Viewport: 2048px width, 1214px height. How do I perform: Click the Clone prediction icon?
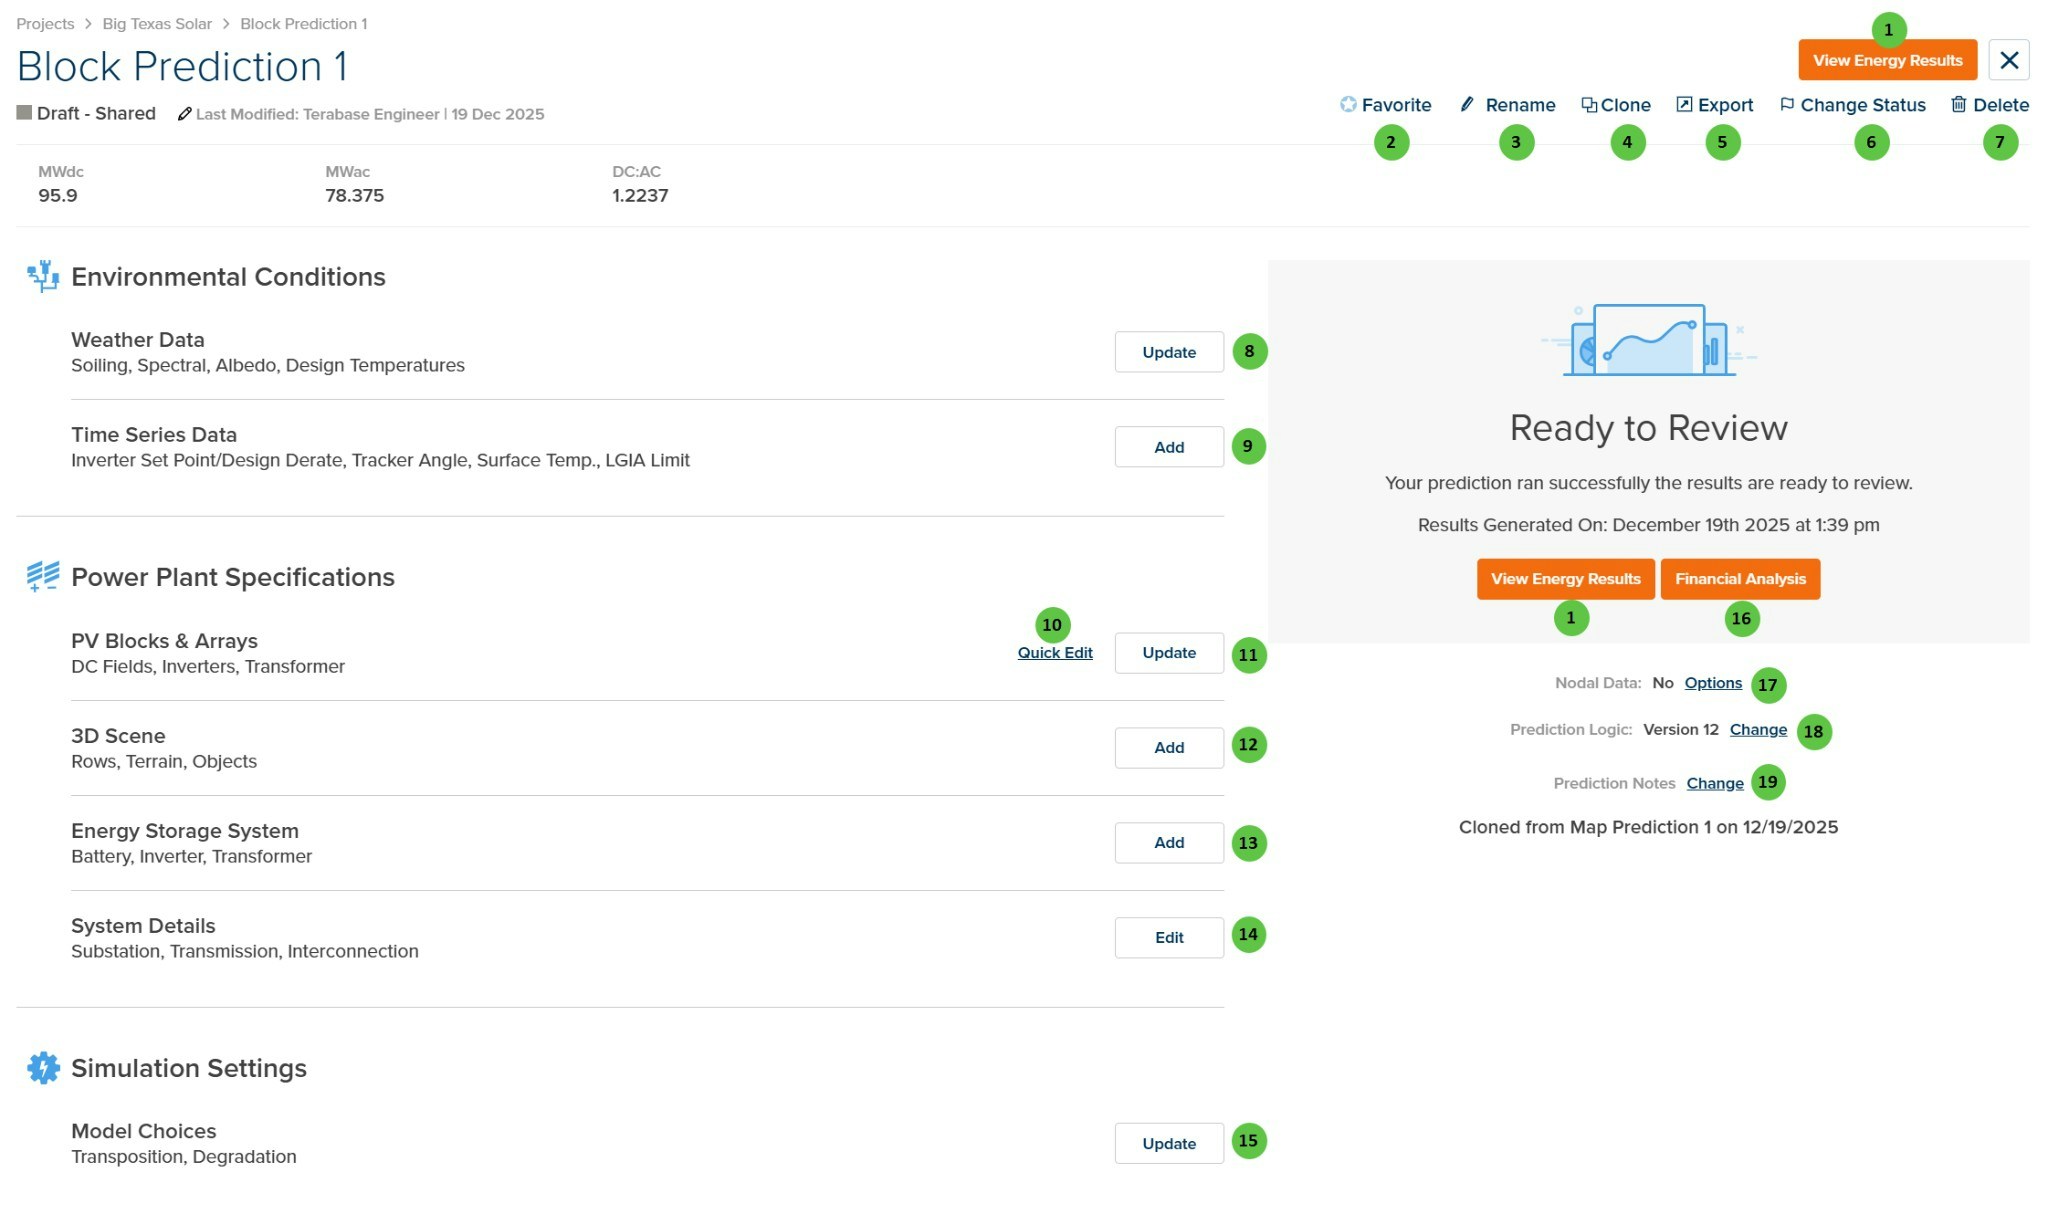pos(1589,104)
